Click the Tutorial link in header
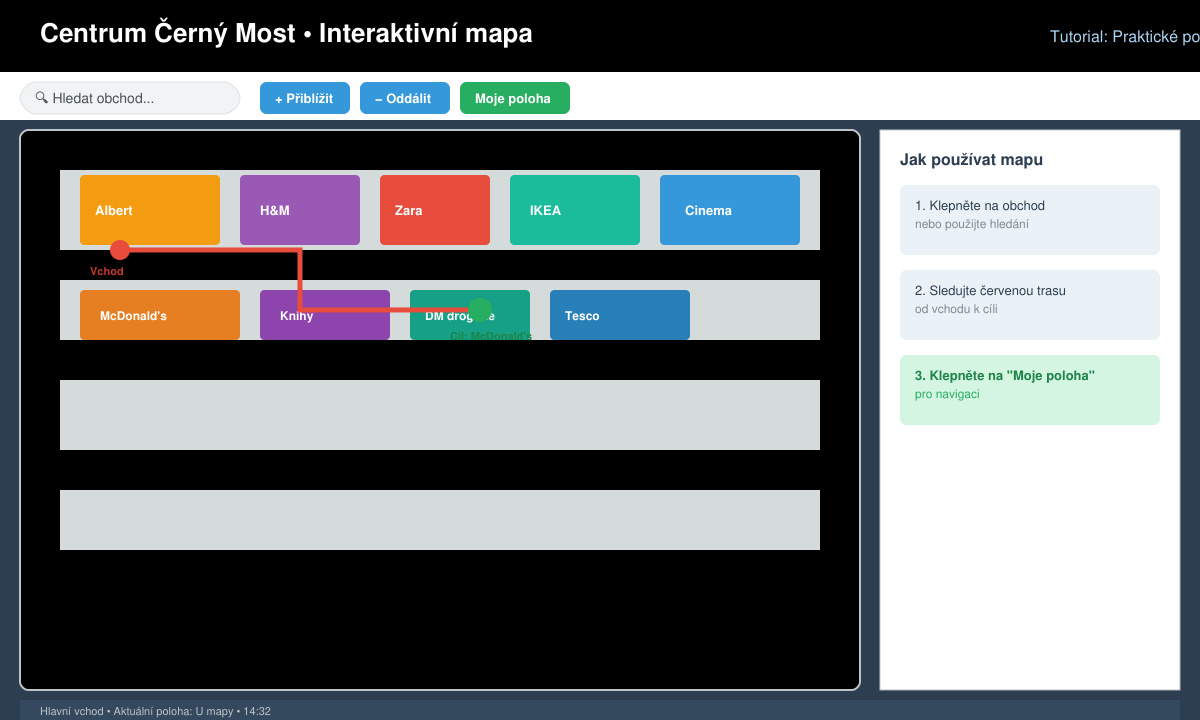Viewport: 1200px width, 720px height. click(1124, 36)
